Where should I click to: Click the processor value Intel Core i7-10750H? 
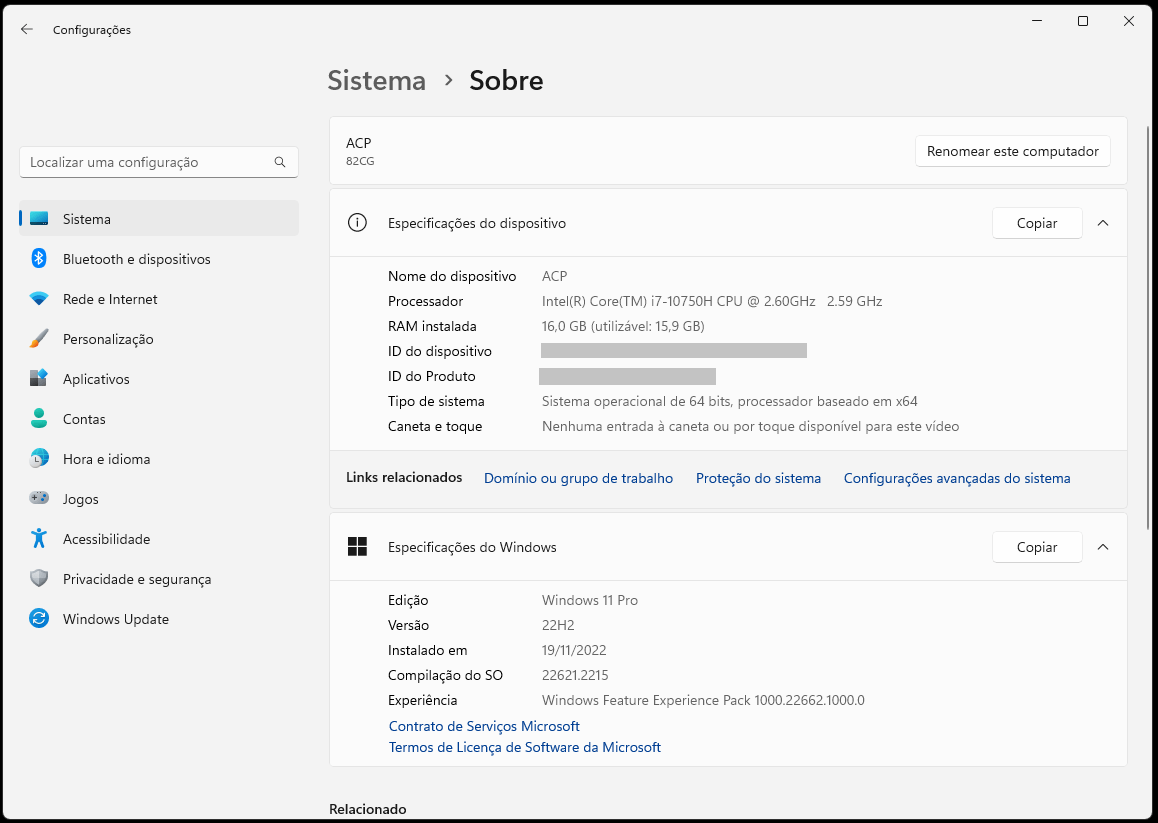pyautogui.click(x=712, y=301)
